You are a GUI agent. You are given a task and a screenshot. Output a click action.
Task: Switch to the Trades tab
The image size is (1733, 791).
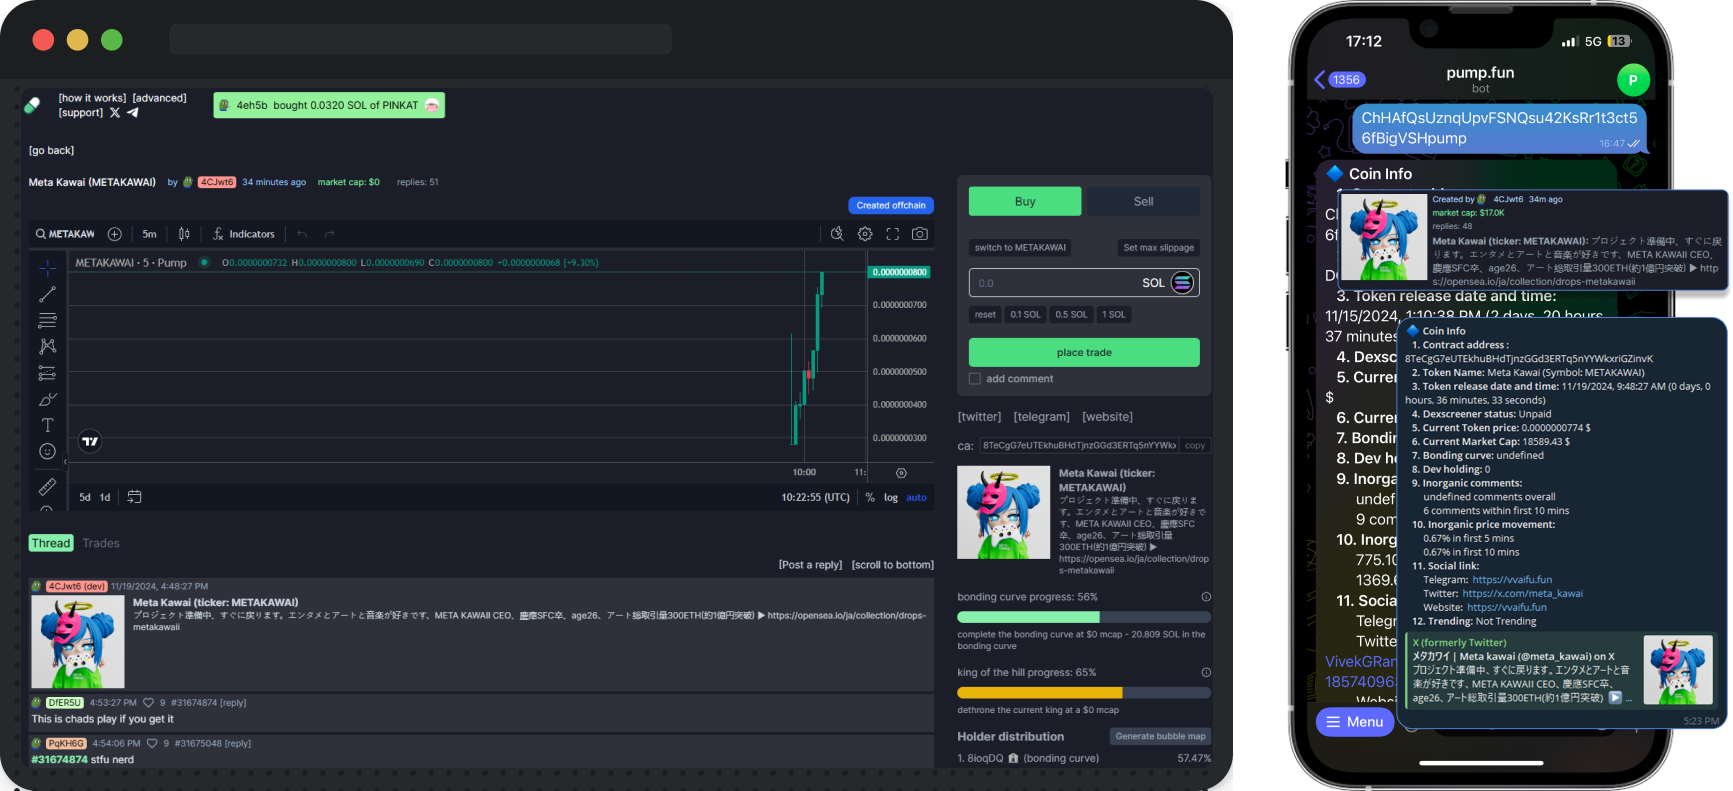(x=101, y=543)
